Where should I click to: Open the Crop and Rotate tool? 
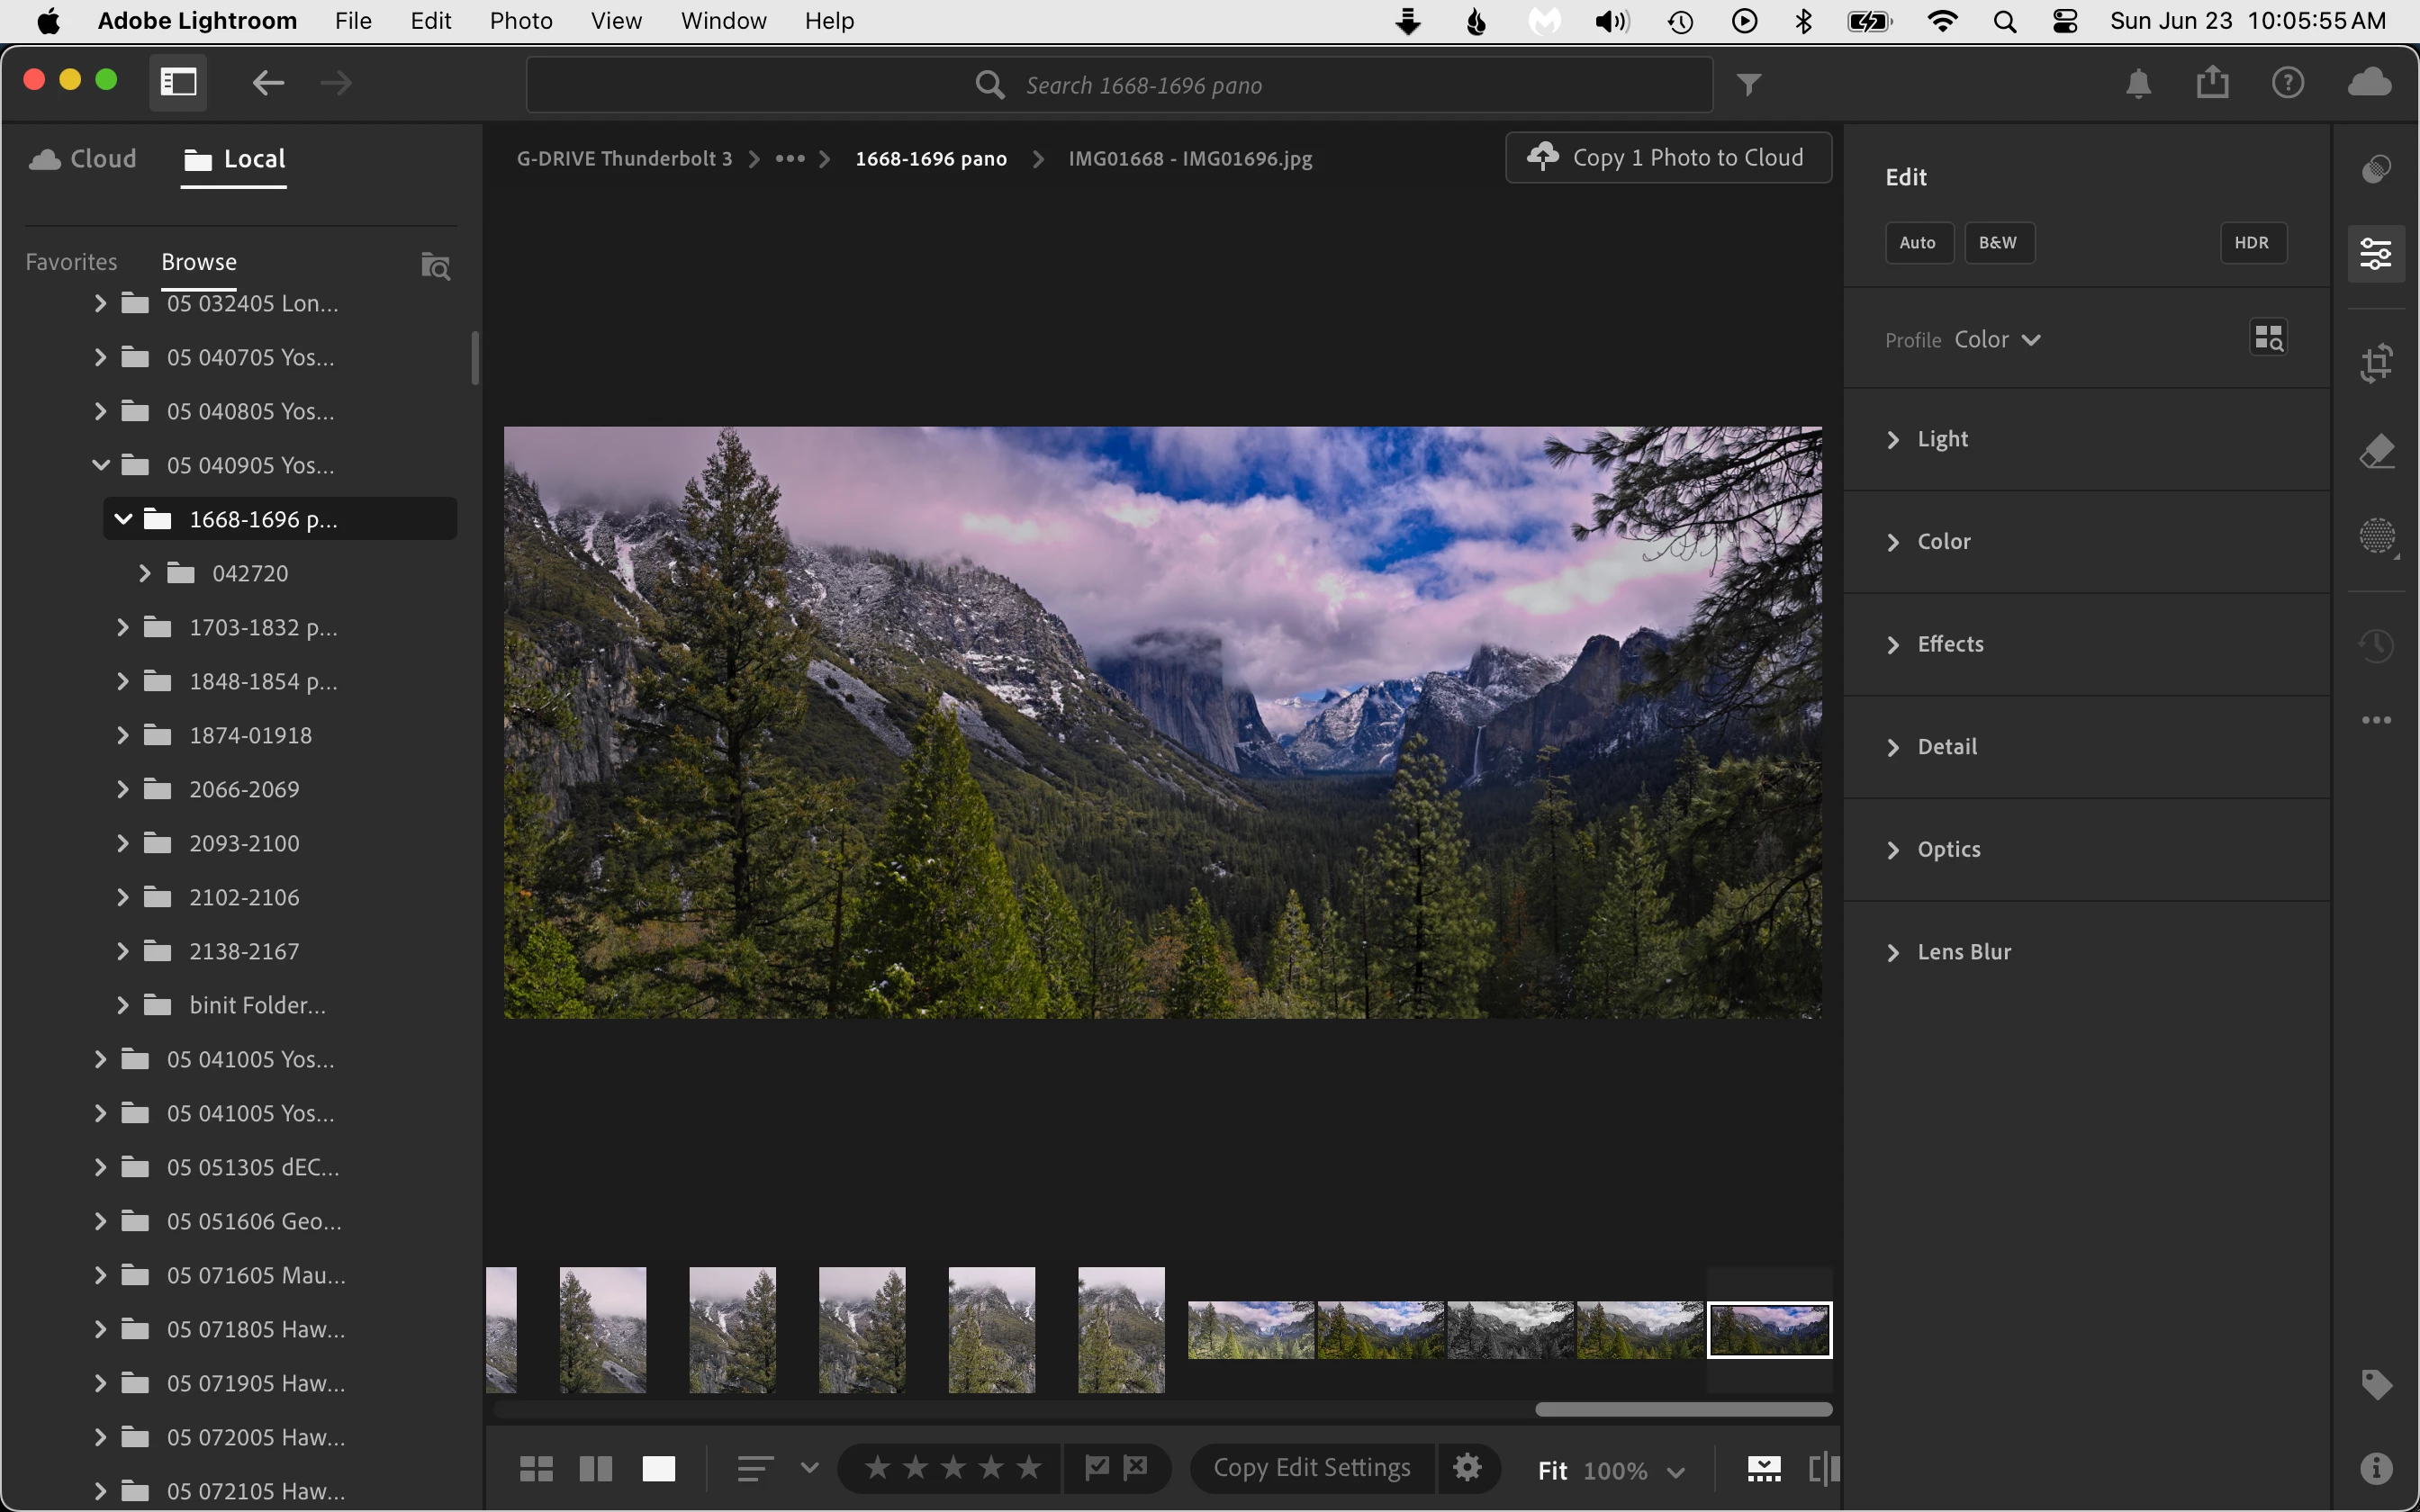click(x=2376, y=362)
